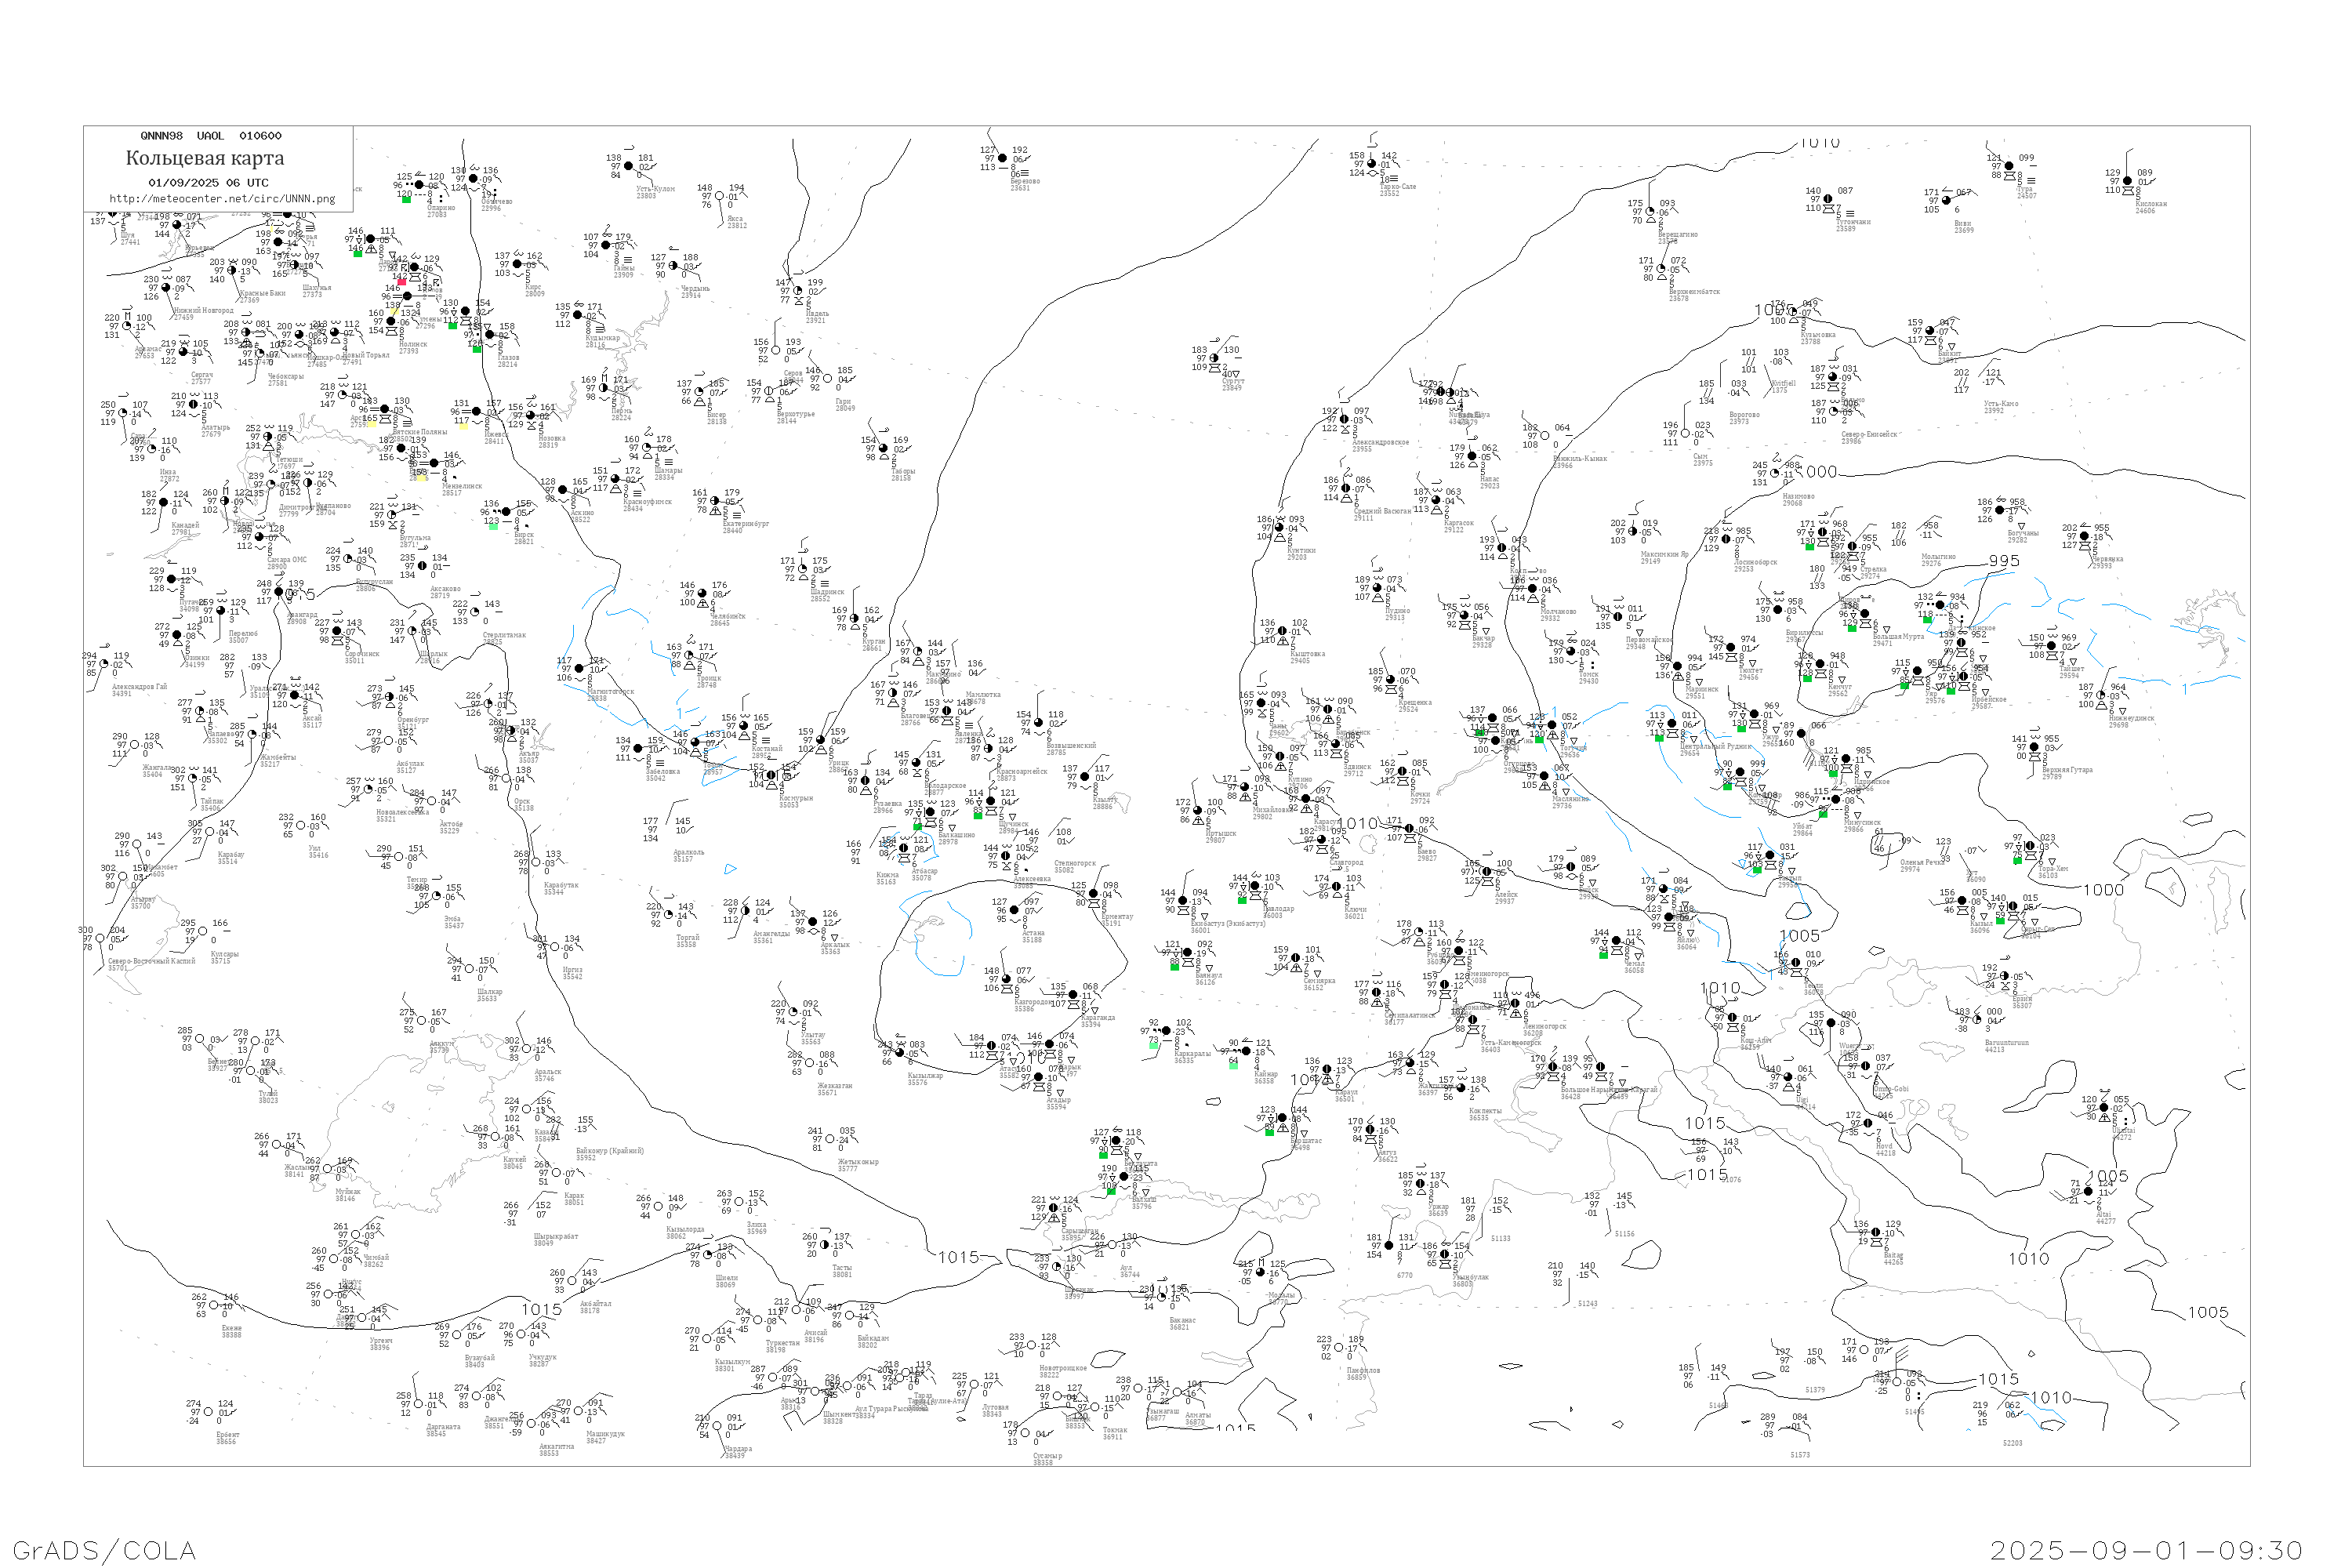
Task: Click the Кольцевая карта map title
Action: (x=205, y=158)
